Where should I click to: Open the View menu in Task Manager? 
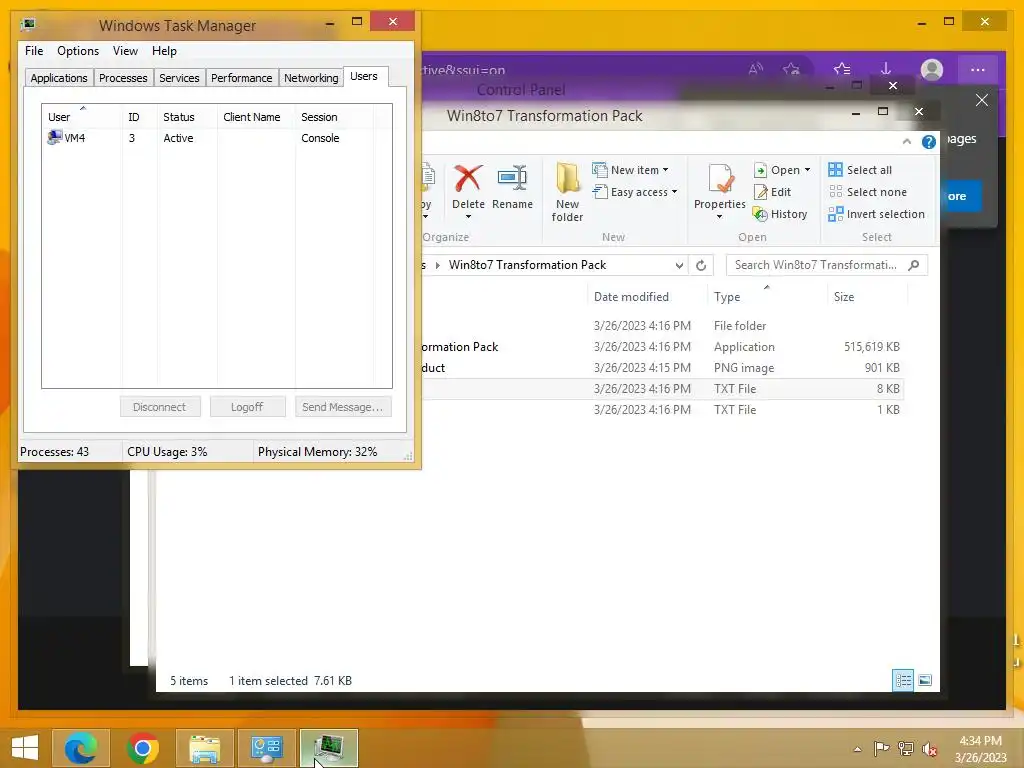click(x=125, y=51)
